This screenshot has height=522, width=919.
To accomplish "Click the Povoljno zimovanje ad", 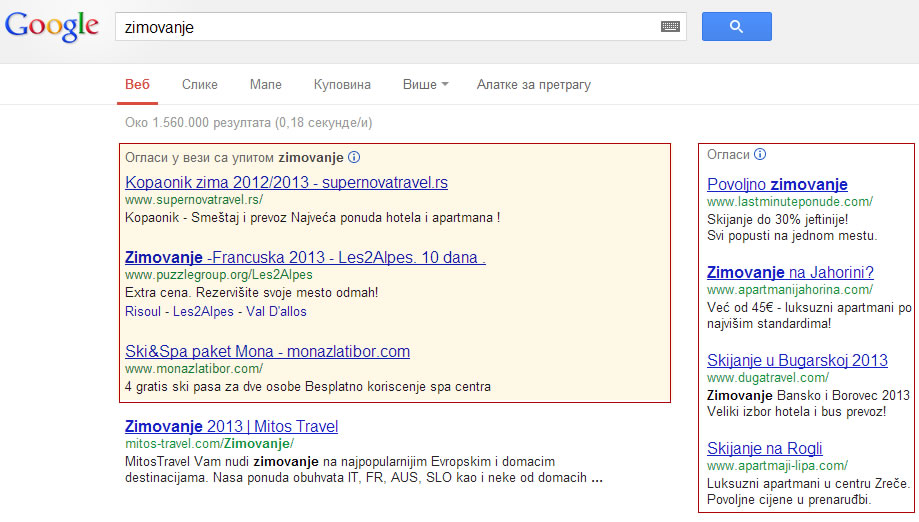I will tap(777, 184).
